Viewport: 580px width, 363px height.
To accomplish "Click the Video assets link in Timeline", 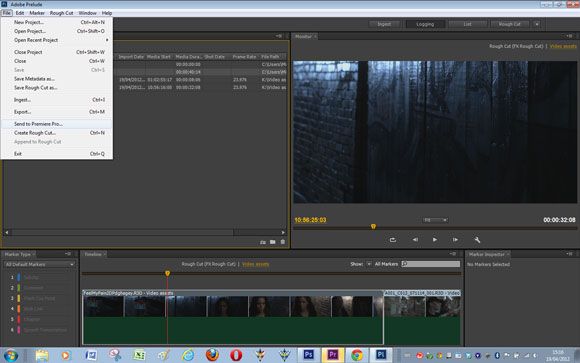I will 255,264.
